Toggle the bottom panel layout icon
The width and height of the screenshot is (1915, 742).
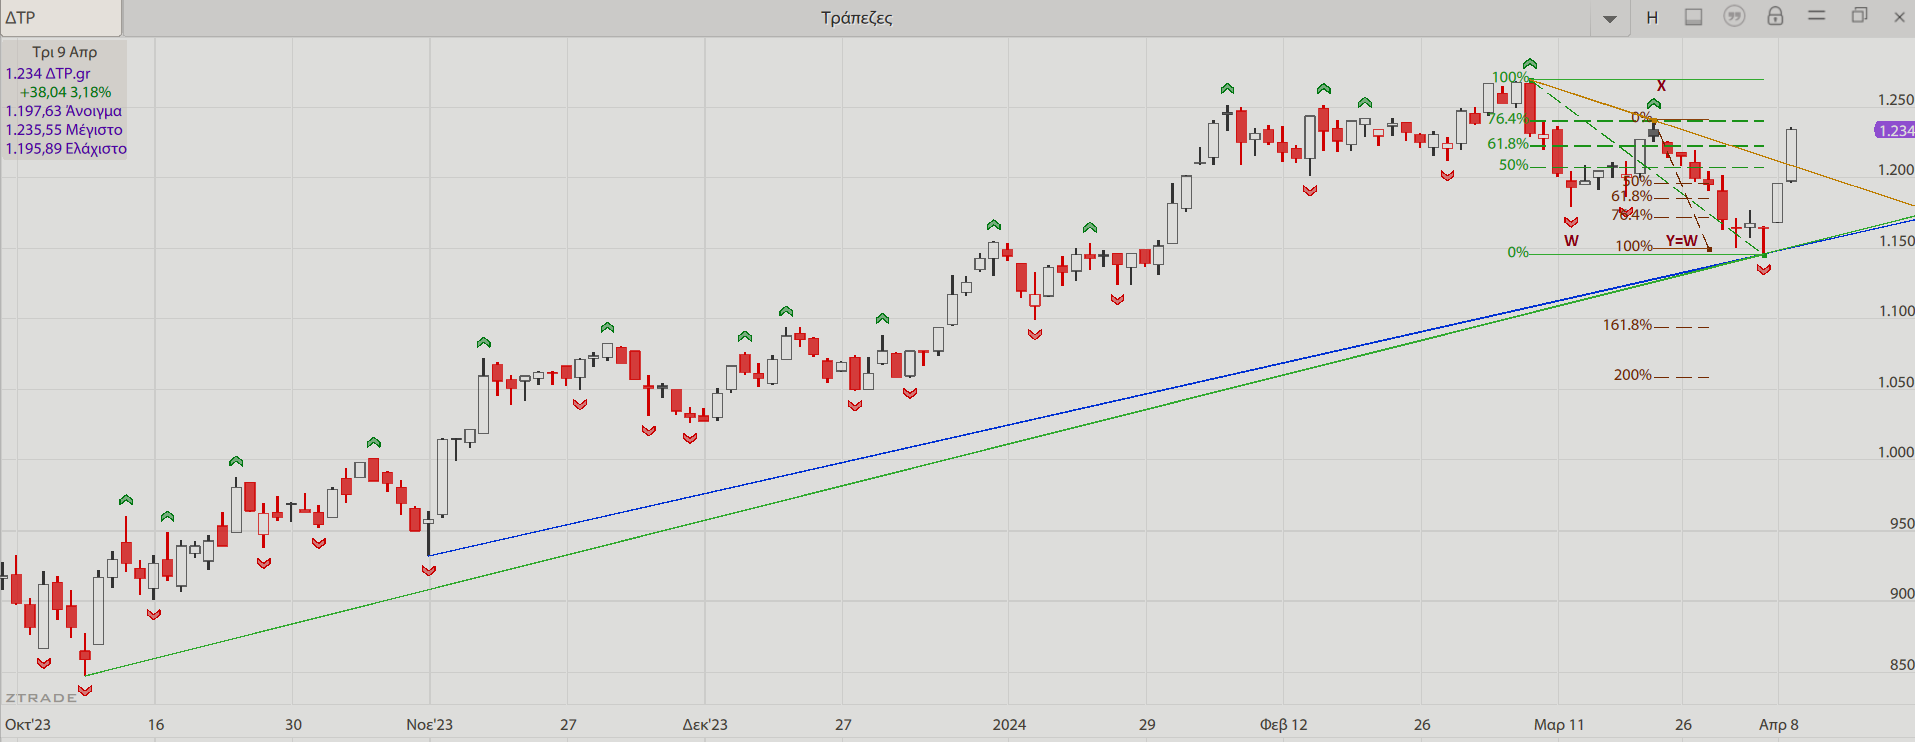(1693, 17)
